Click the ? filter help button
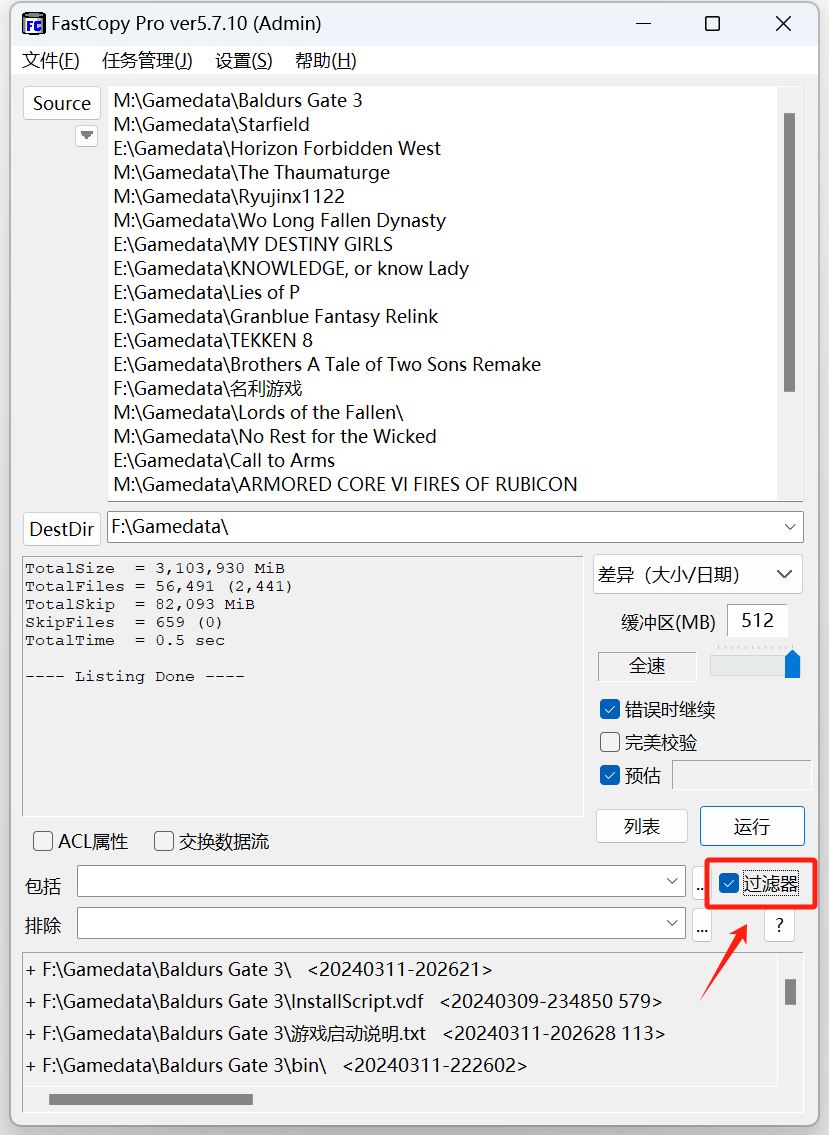This screenshot has width=829, height=1135. (779, 925)
